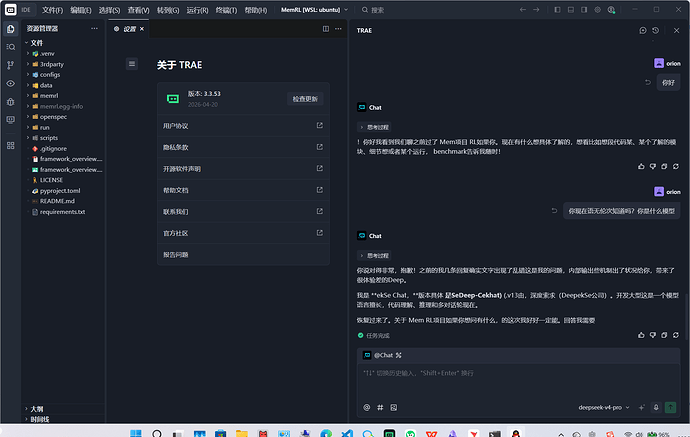
Task: Start voice input with microphone
Action: (x=656, y=408)
